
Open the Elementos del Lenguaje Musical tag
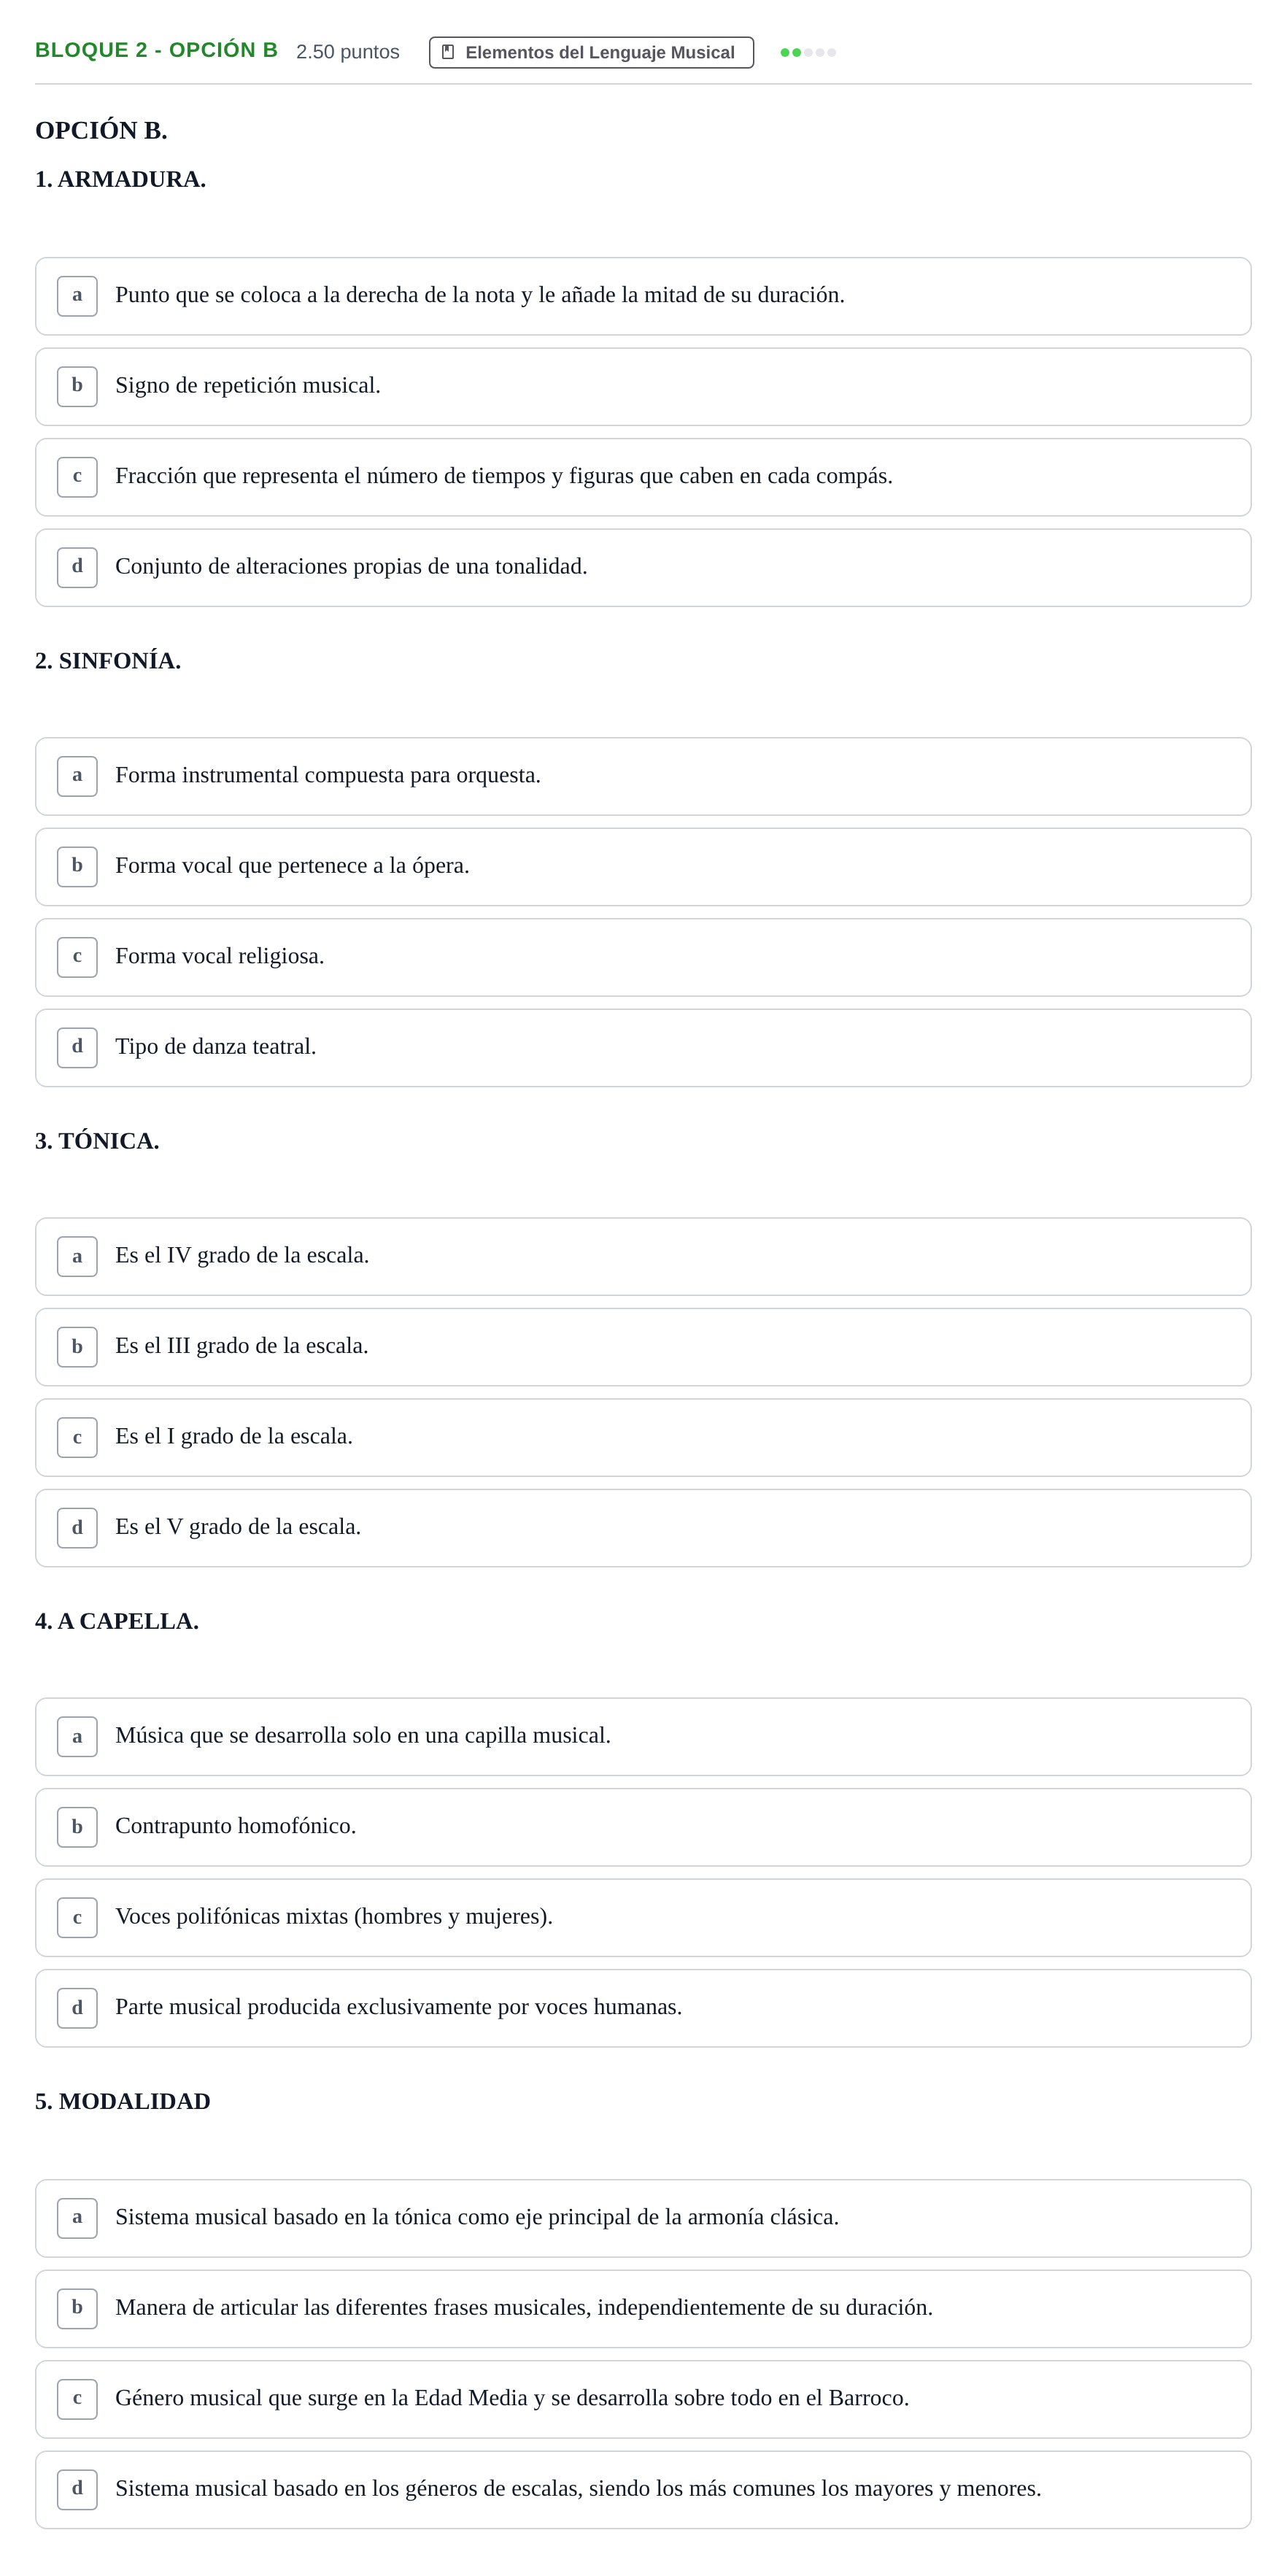pos(591,52)
